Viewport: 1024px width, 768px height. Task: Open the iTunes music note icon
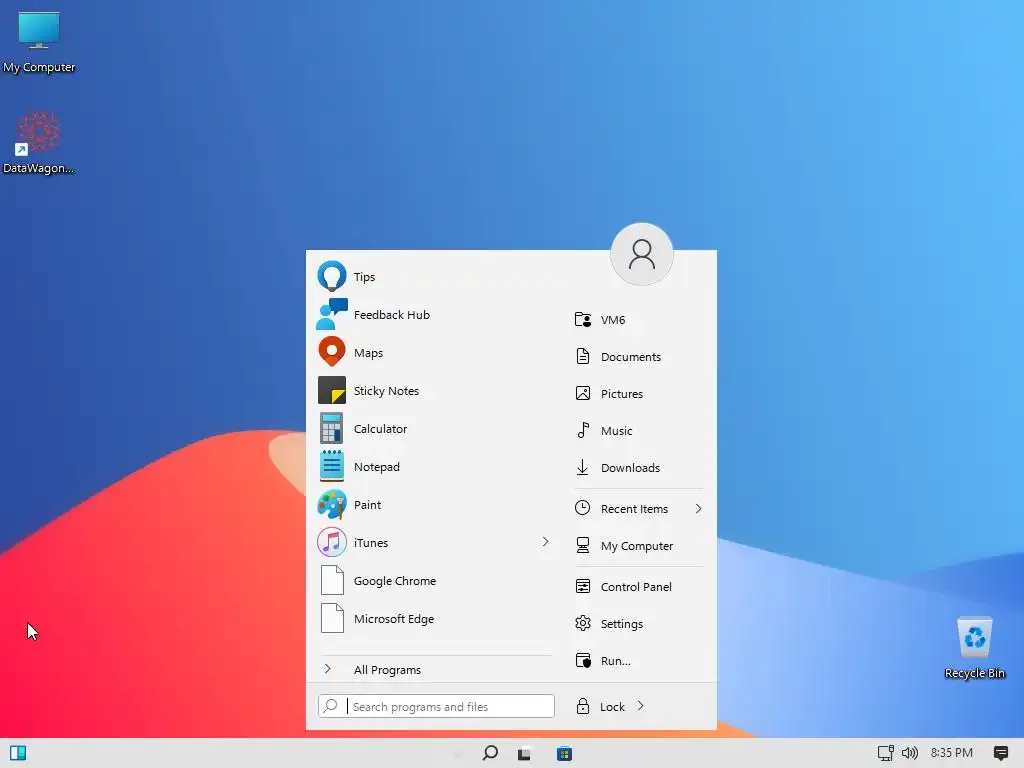pos(332,542)
